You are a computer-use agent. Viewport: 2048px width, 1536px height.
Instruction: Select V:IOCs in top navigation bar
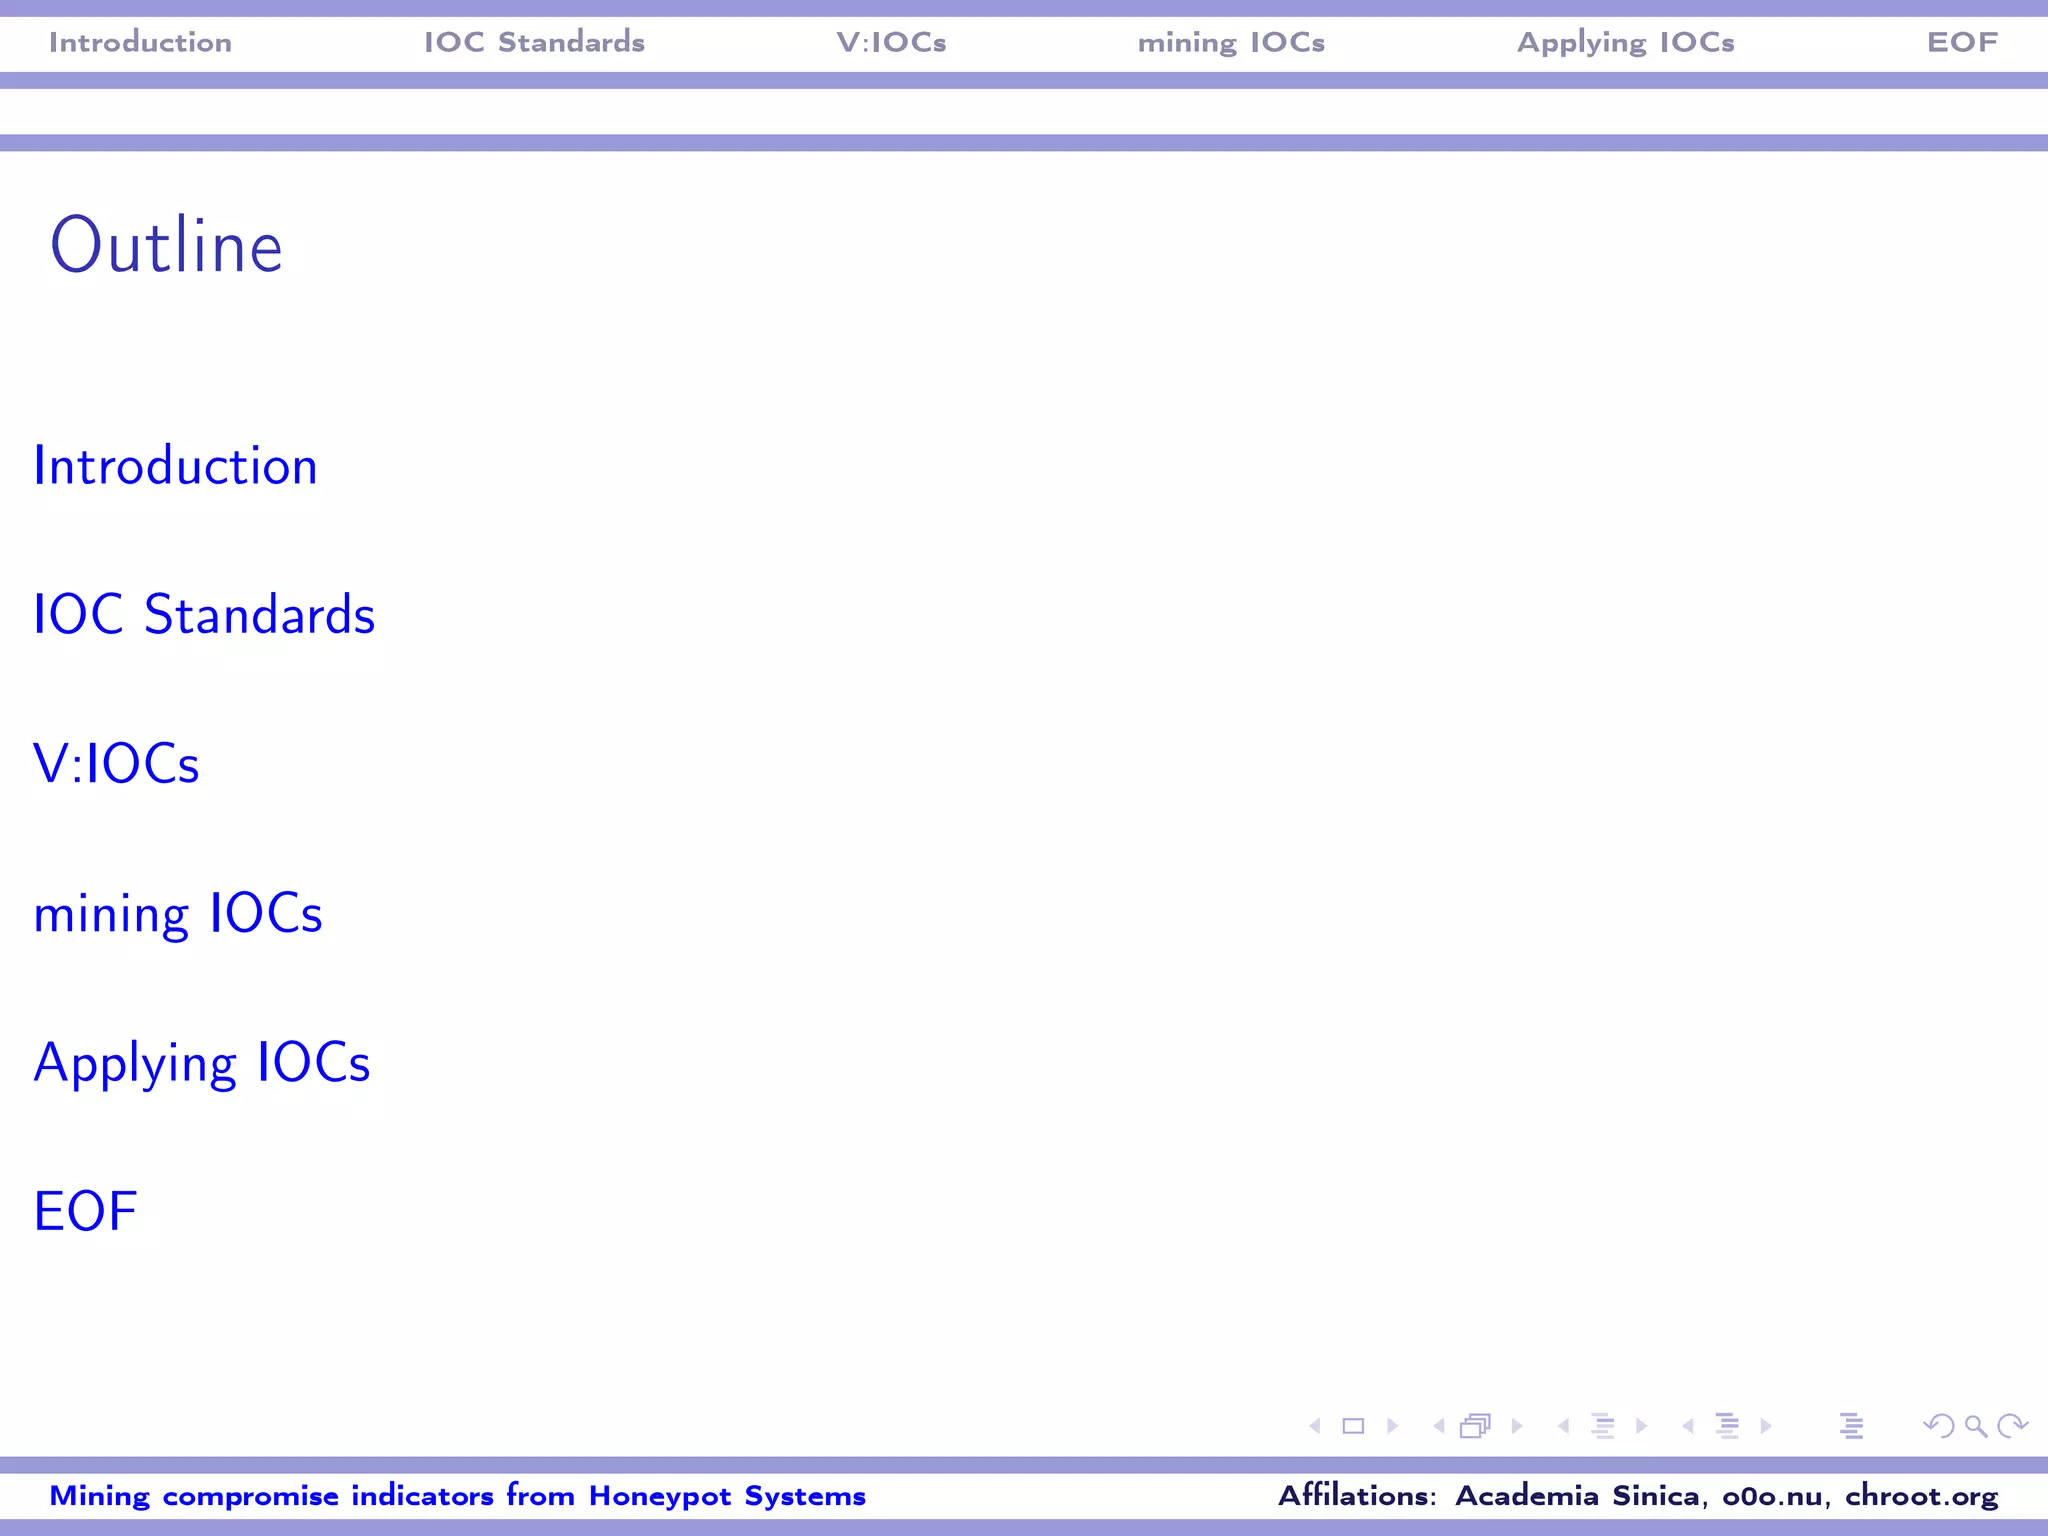891,43
